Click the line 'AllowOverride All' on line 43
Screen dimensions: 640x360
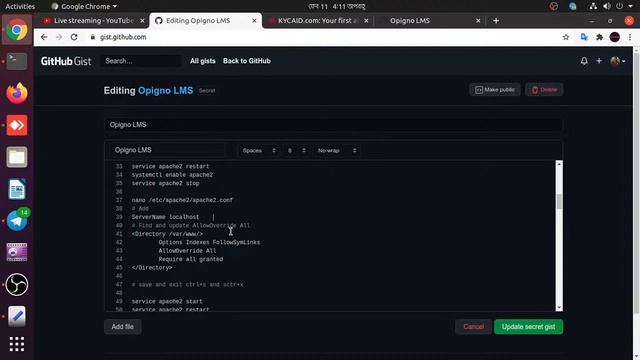point(187,251)
